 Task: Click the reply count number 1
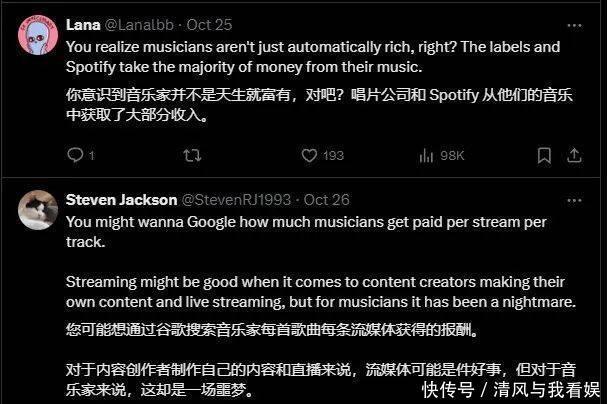91,156
